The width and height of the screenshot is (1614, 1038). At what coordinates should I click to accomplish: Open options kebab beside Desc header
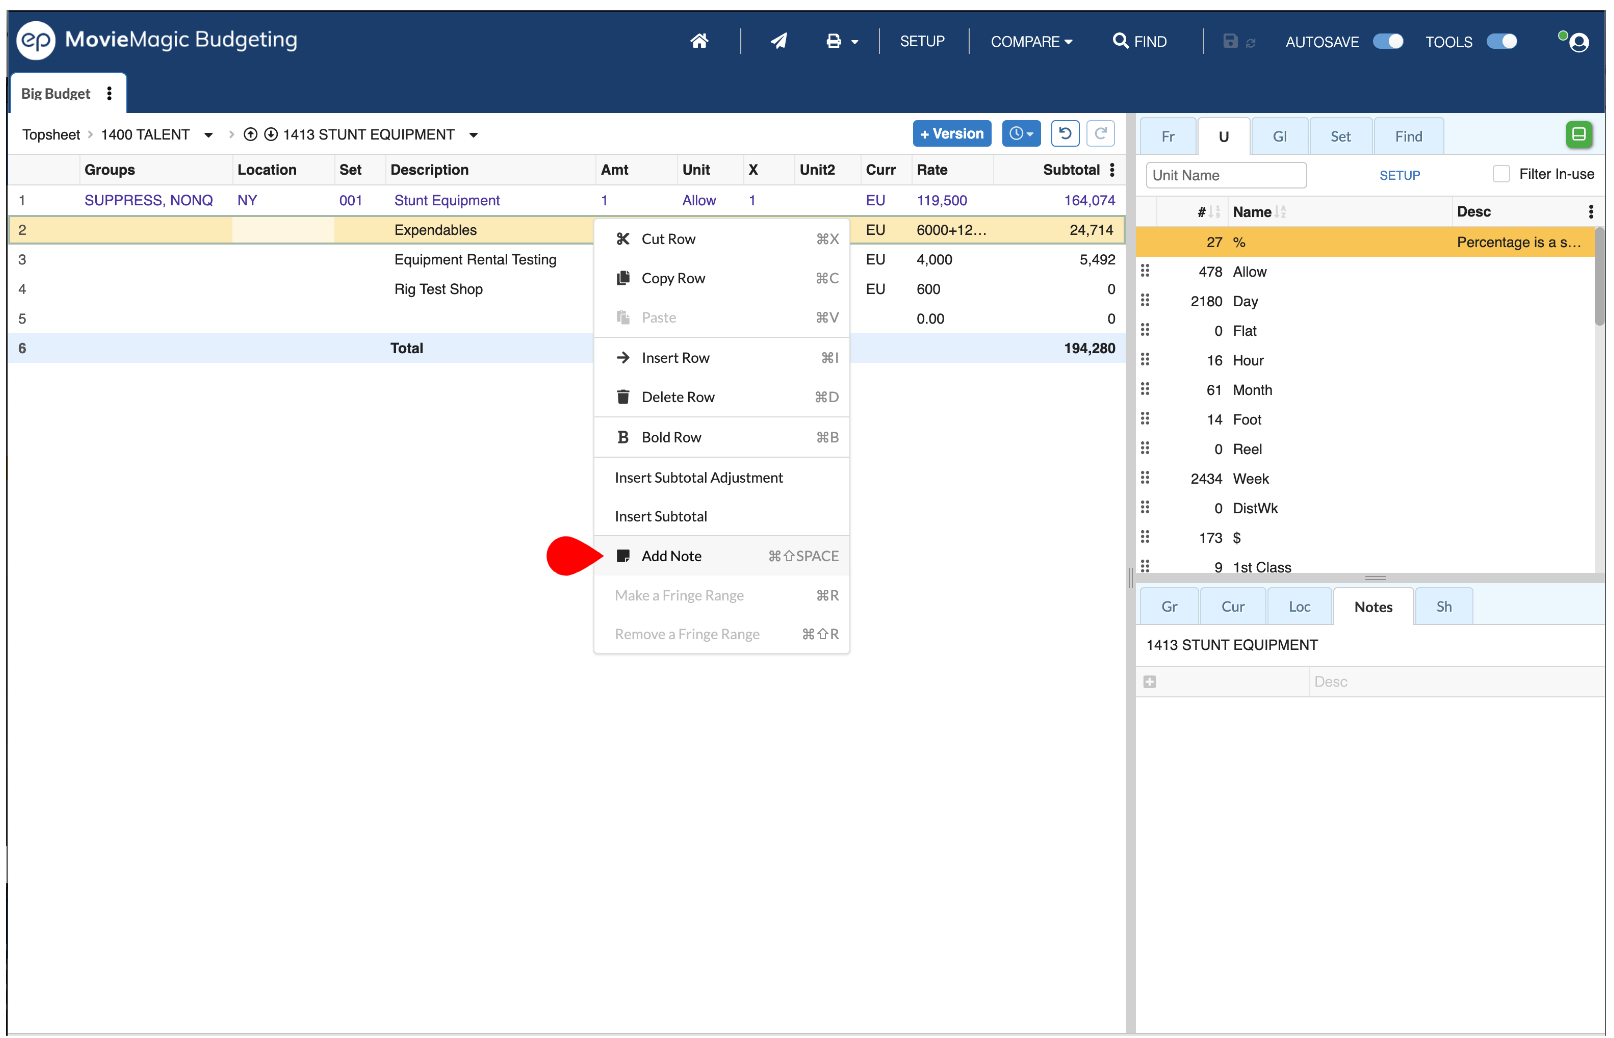(x=1591, y=212)
